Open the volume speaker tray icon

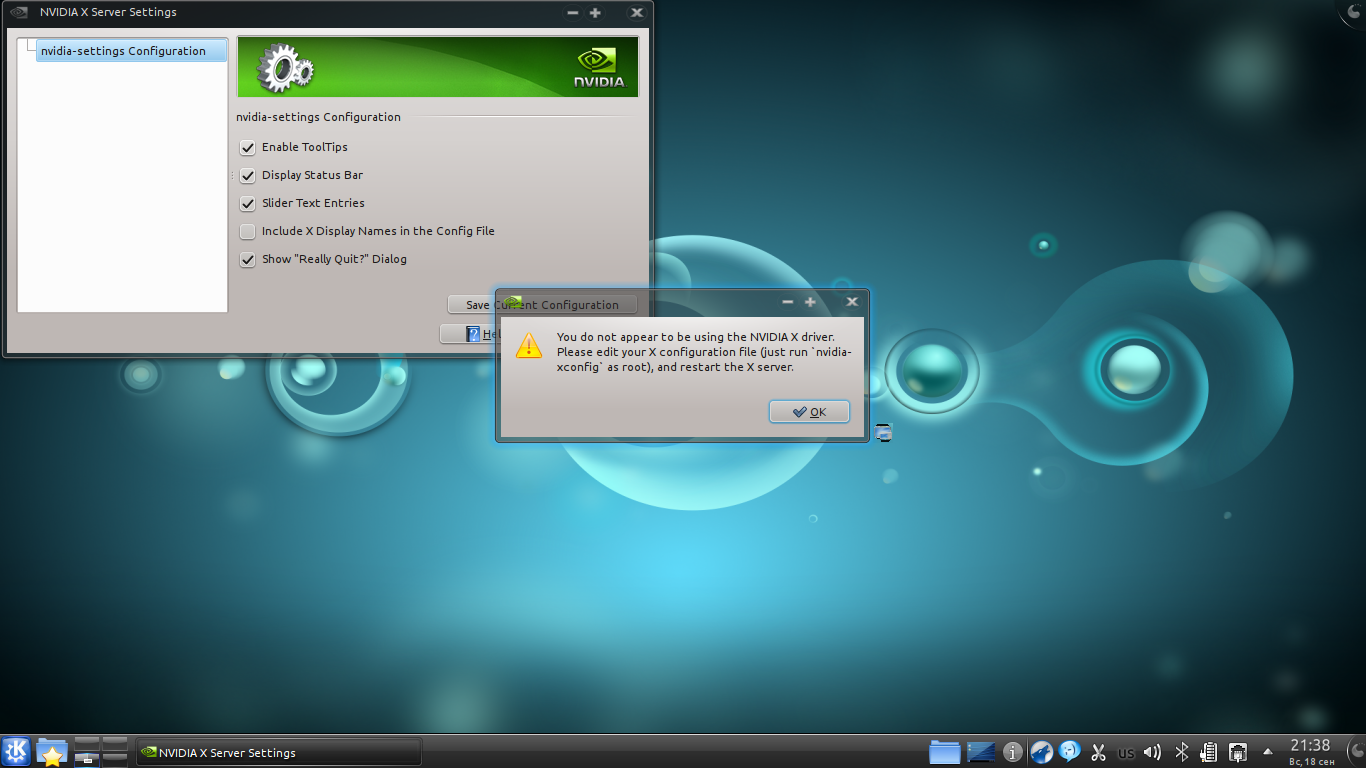[1153, 752]
